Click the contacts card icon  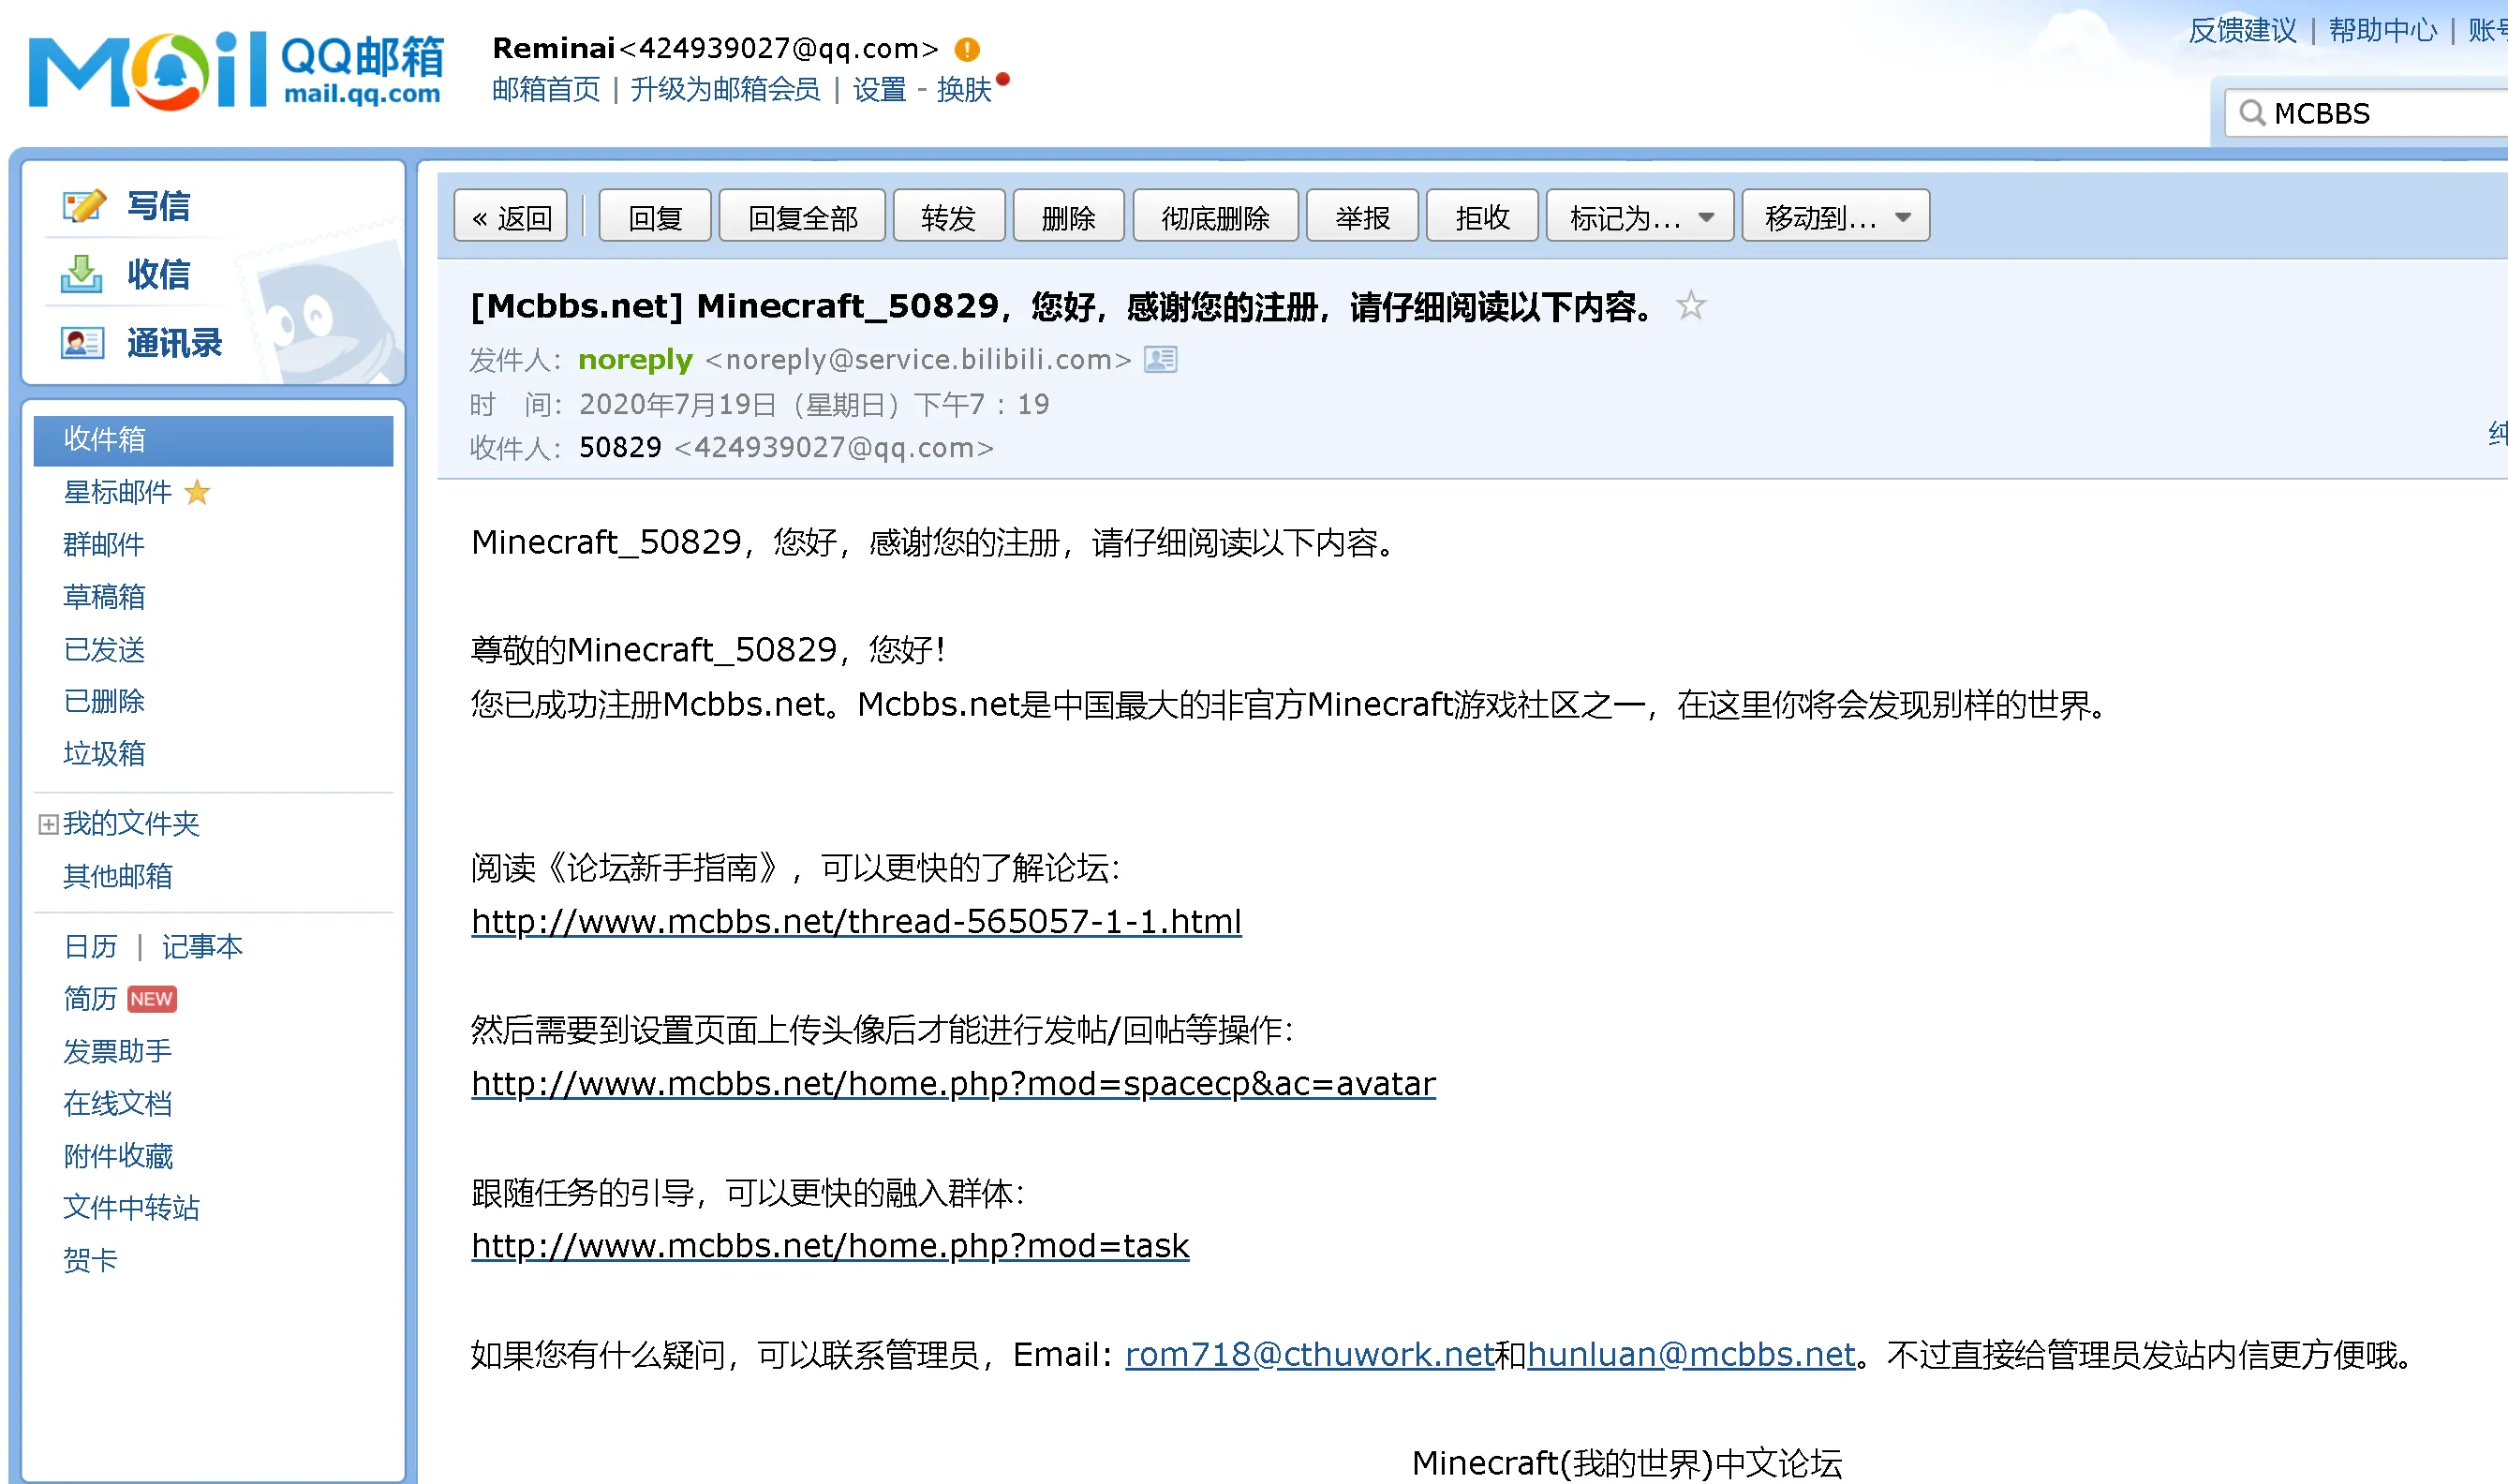pos(82,343)
